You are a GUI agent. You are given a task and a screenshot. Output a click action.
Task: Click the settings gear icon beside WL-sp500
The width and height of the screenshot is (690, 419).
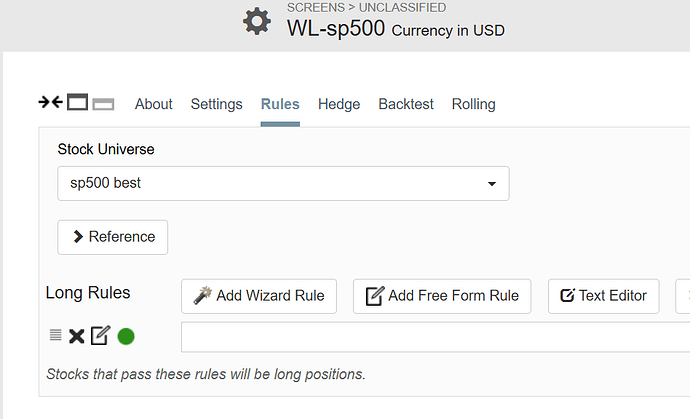[257, 21]
